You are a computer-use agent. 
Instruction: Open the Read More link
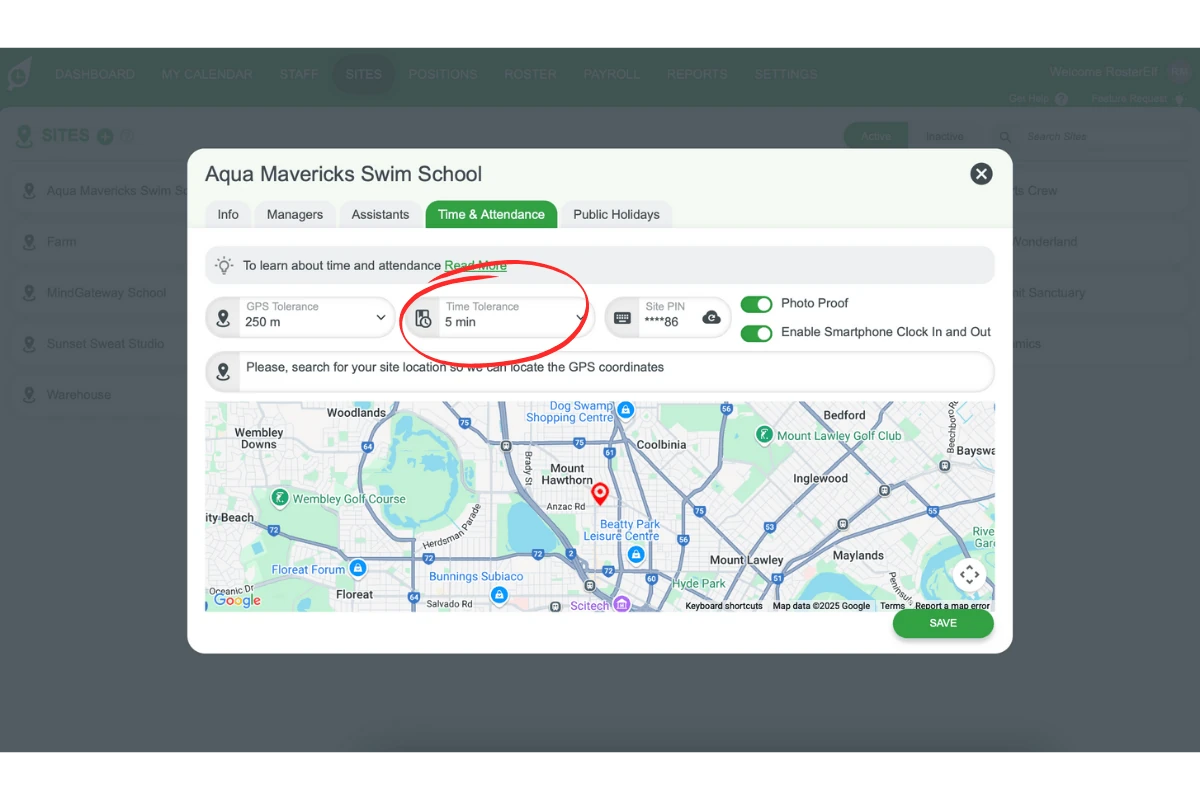tap(476, 266)
